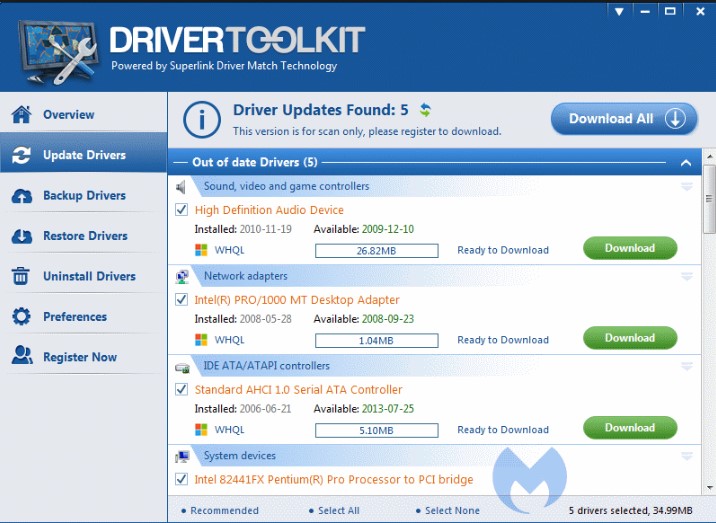716x523 pixels.
Task: Click the available date 2009-12-10
Action: (388, 229)
